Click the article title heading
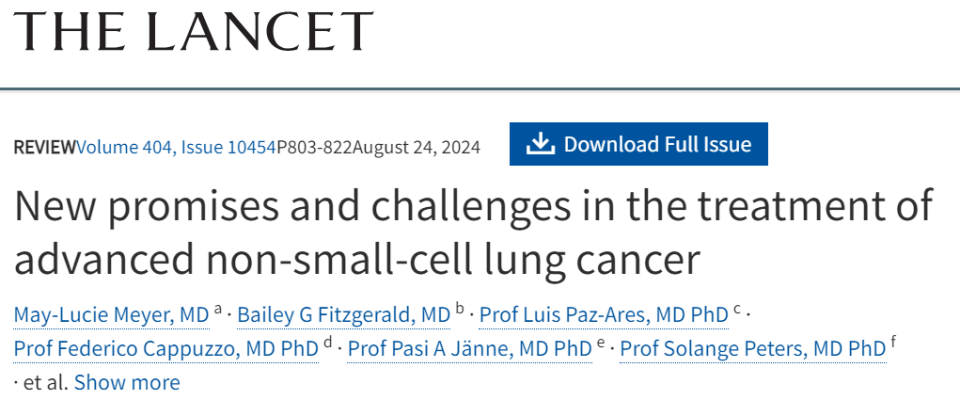Viewport: 960px width, 400px height. (474, 232)
